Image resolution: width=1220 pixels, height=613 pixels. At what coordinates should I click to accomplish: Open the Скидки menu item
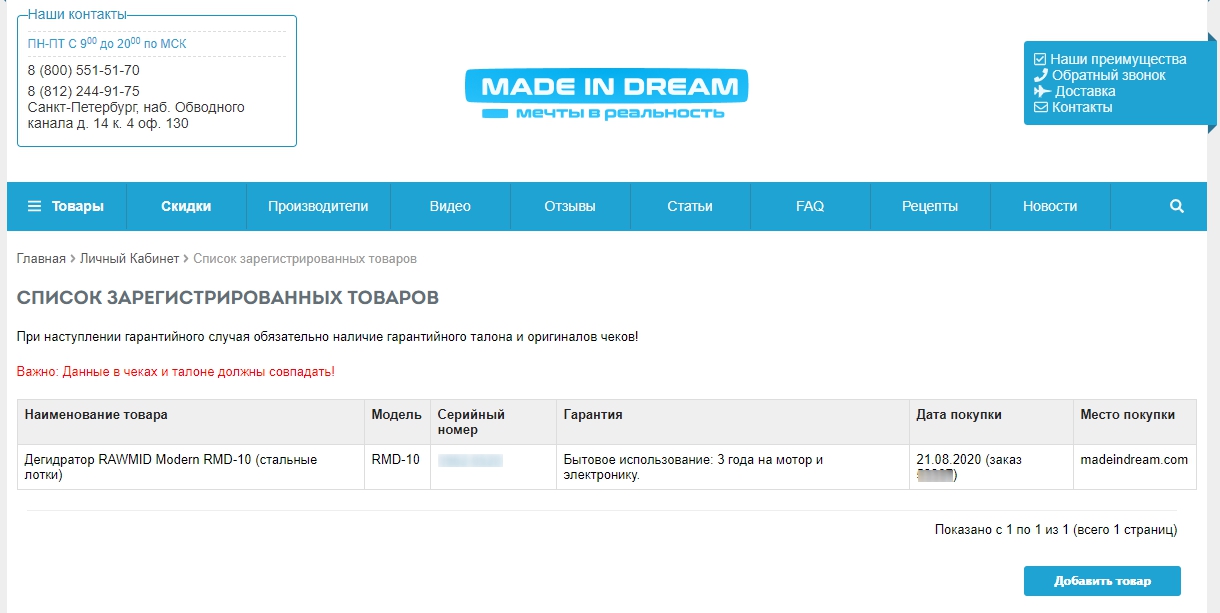[x=186, y=207]
